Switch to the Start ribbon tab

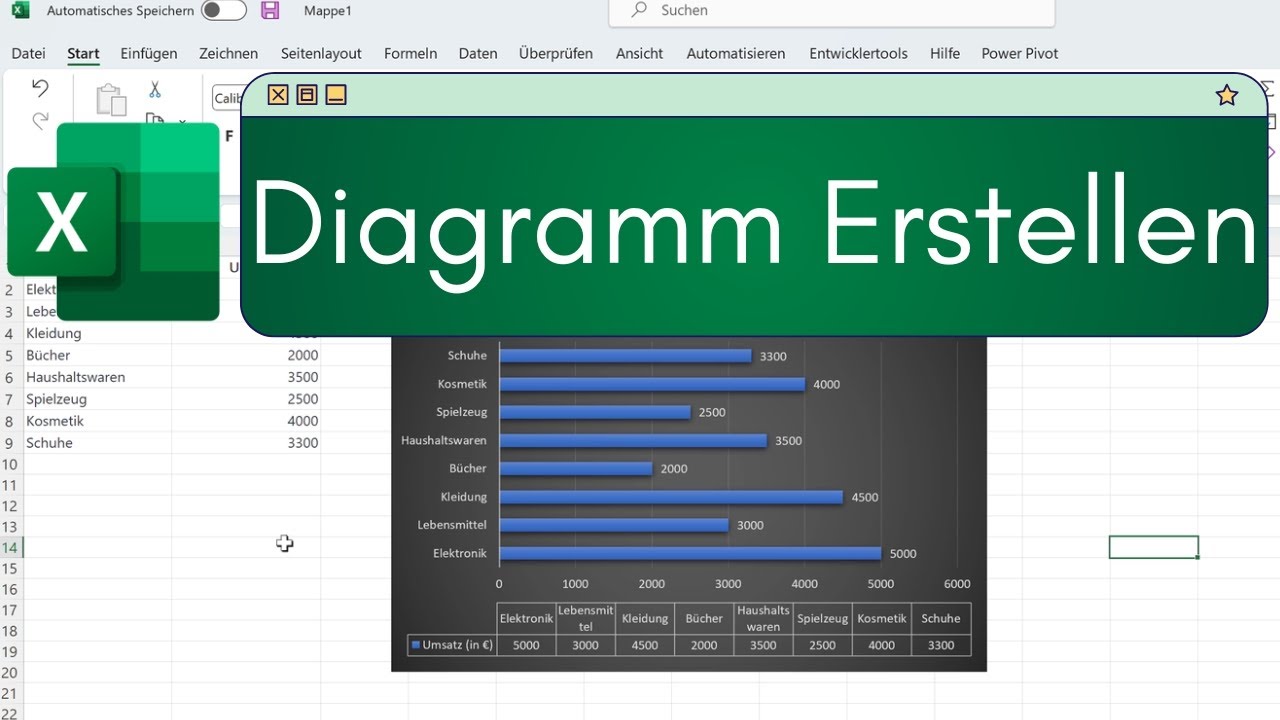pyautogui.click(x=83, y=54)
